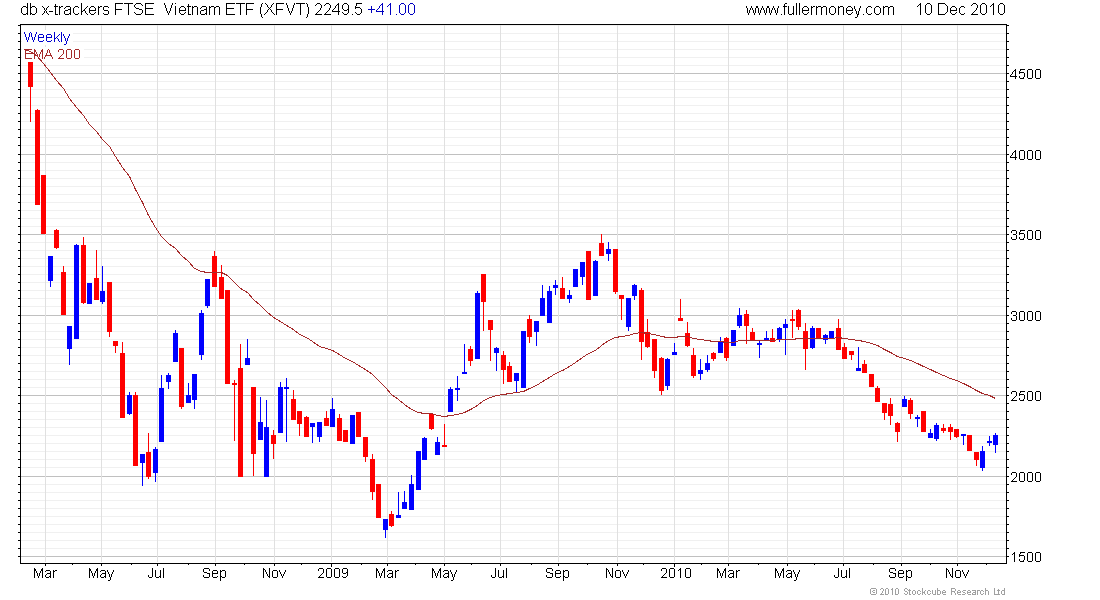
Task: Open the www.fullermoney.com link text
Action: (820, 10)
